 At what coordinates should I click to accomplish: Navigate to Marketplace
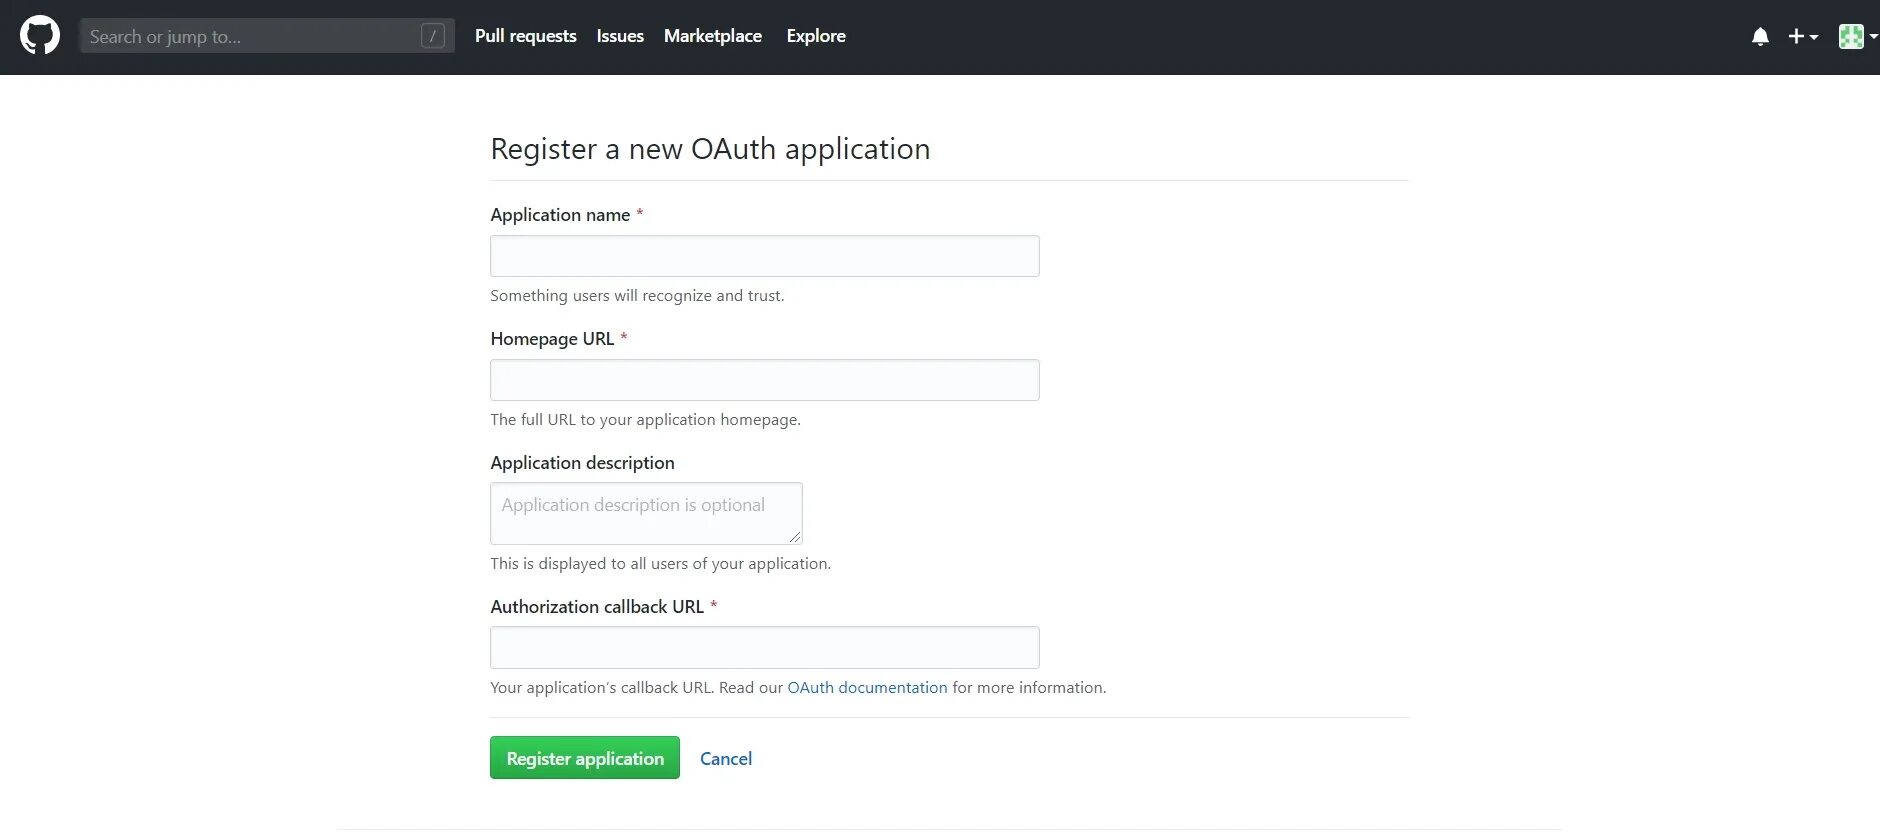coord(712,36)
